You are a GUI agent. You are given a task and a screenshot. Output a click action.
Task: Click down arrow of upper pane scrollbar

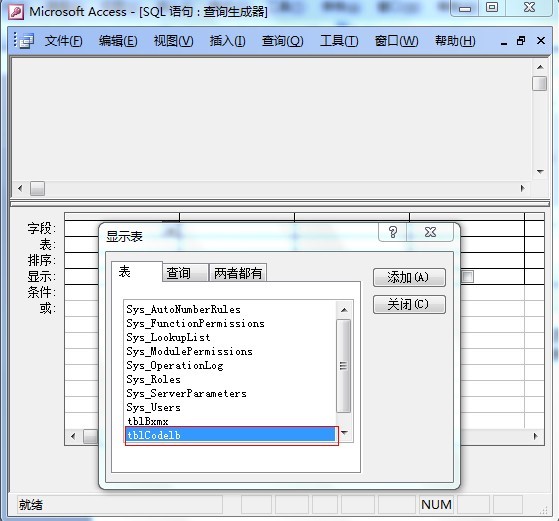(x=540, y=172)
